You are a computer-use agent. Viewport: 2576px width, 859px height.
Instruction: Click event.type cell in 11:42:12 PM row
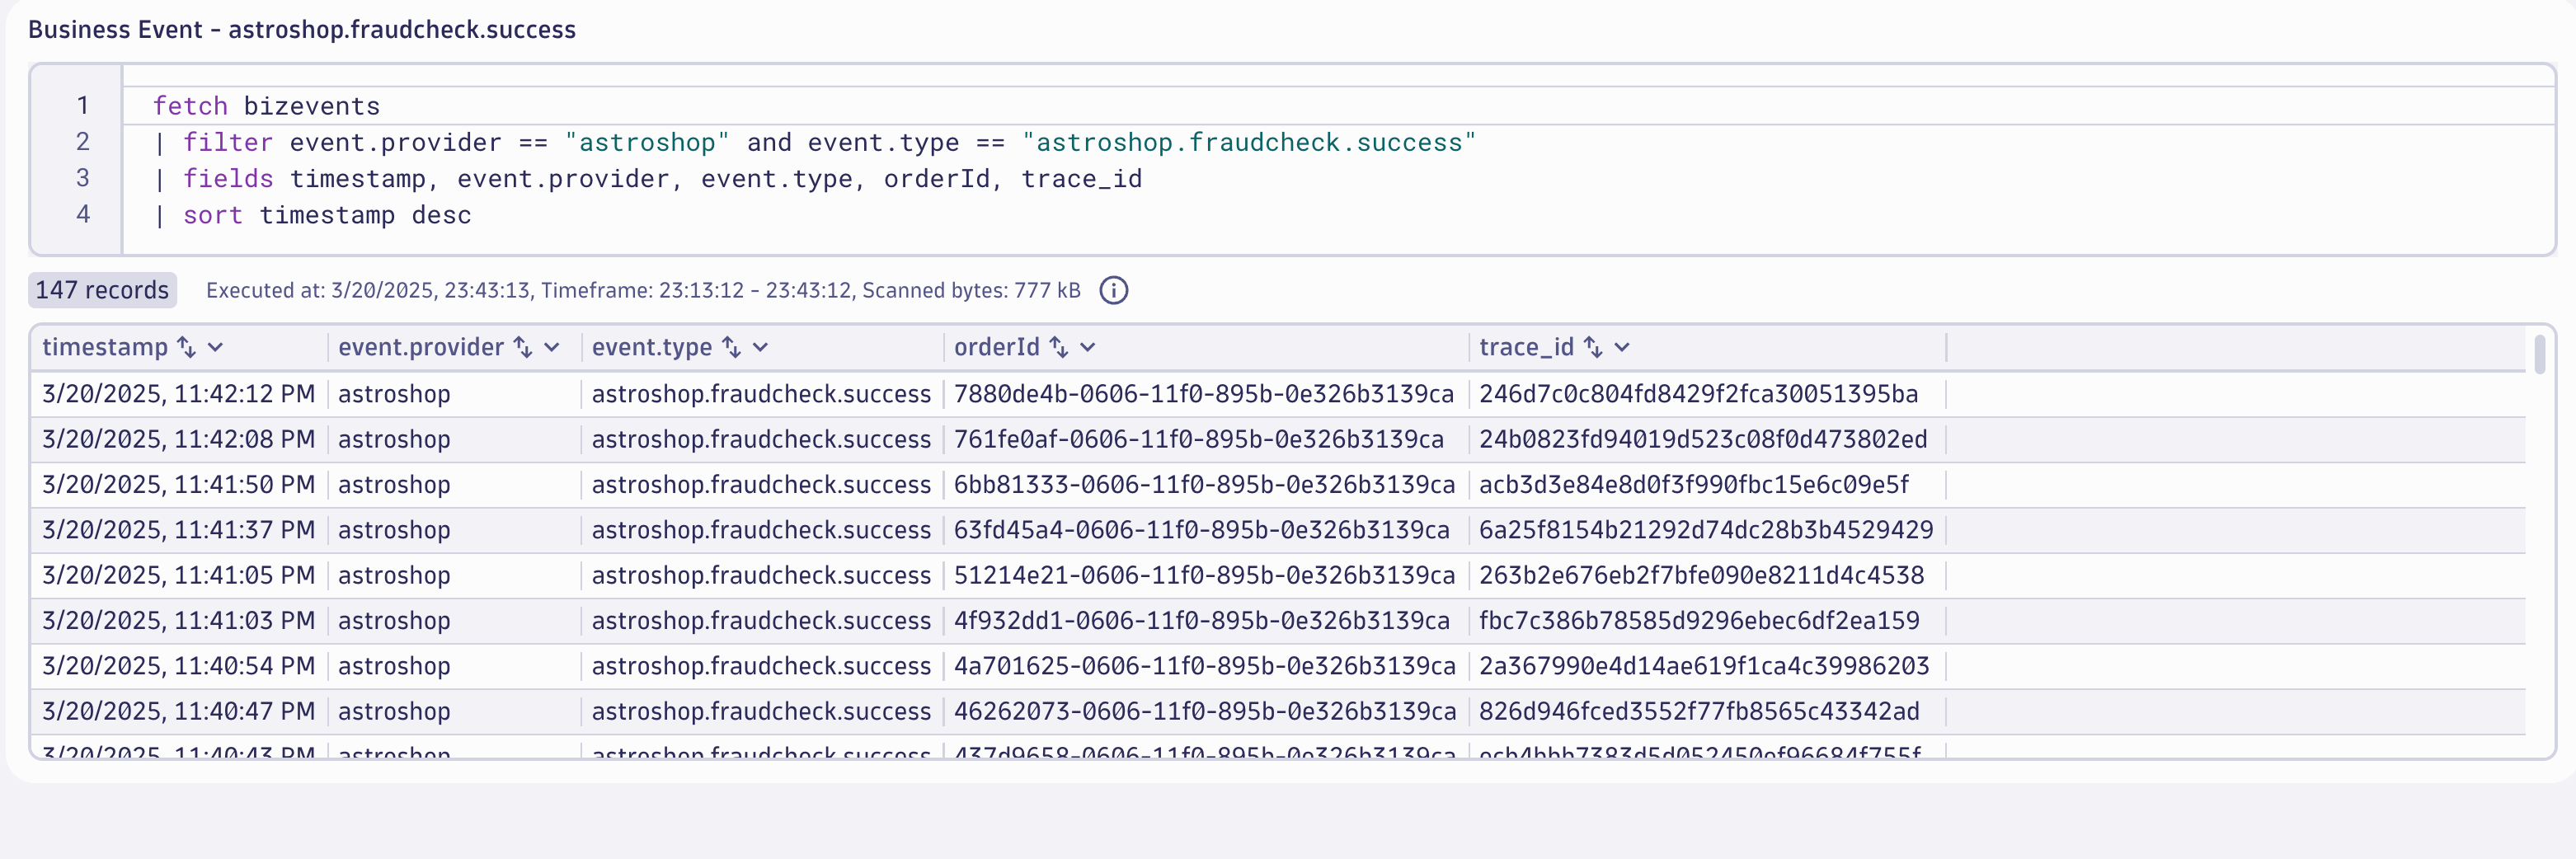761,394
